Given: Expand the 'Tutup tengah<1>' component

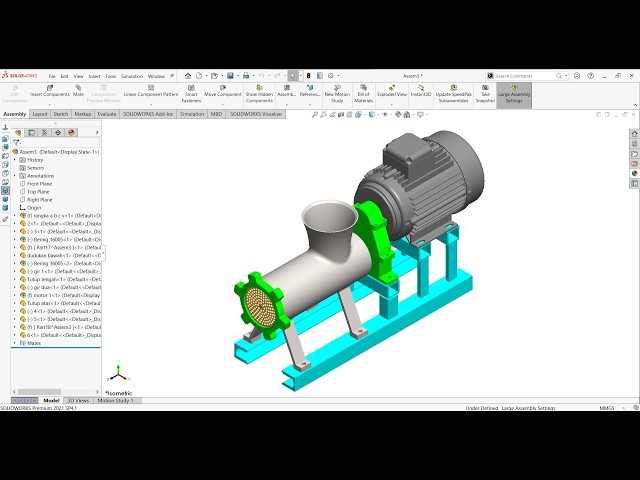Looking at the screenshot, I should pyautogui.click(x=15, y=279).
